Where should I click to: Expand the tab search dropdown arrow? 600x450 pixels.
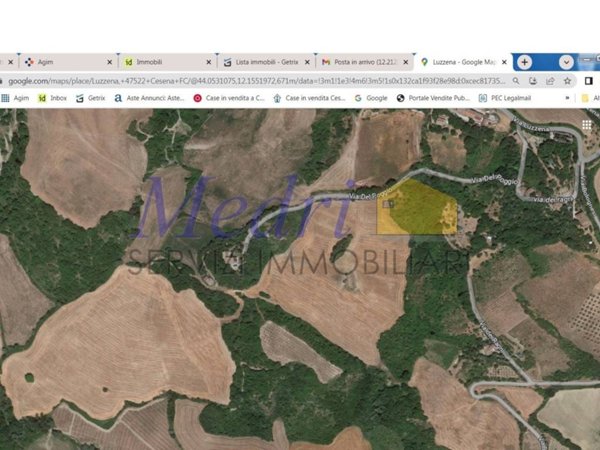click(566, 62)
